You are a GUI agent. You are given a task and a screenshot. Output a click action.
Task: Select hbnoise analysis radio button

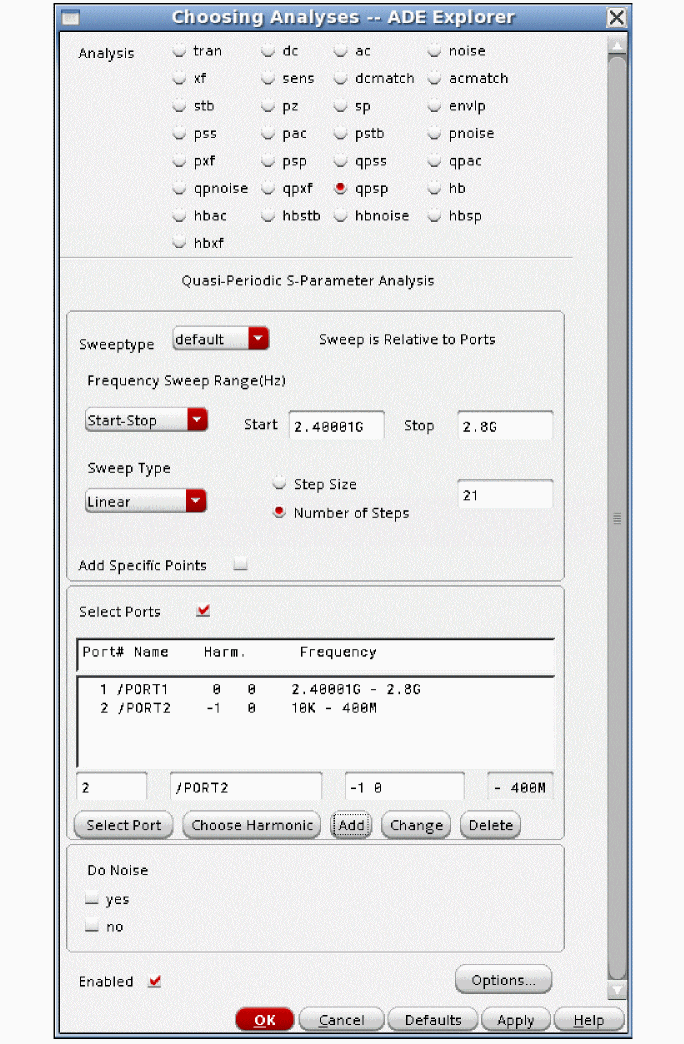coord(340,216)
